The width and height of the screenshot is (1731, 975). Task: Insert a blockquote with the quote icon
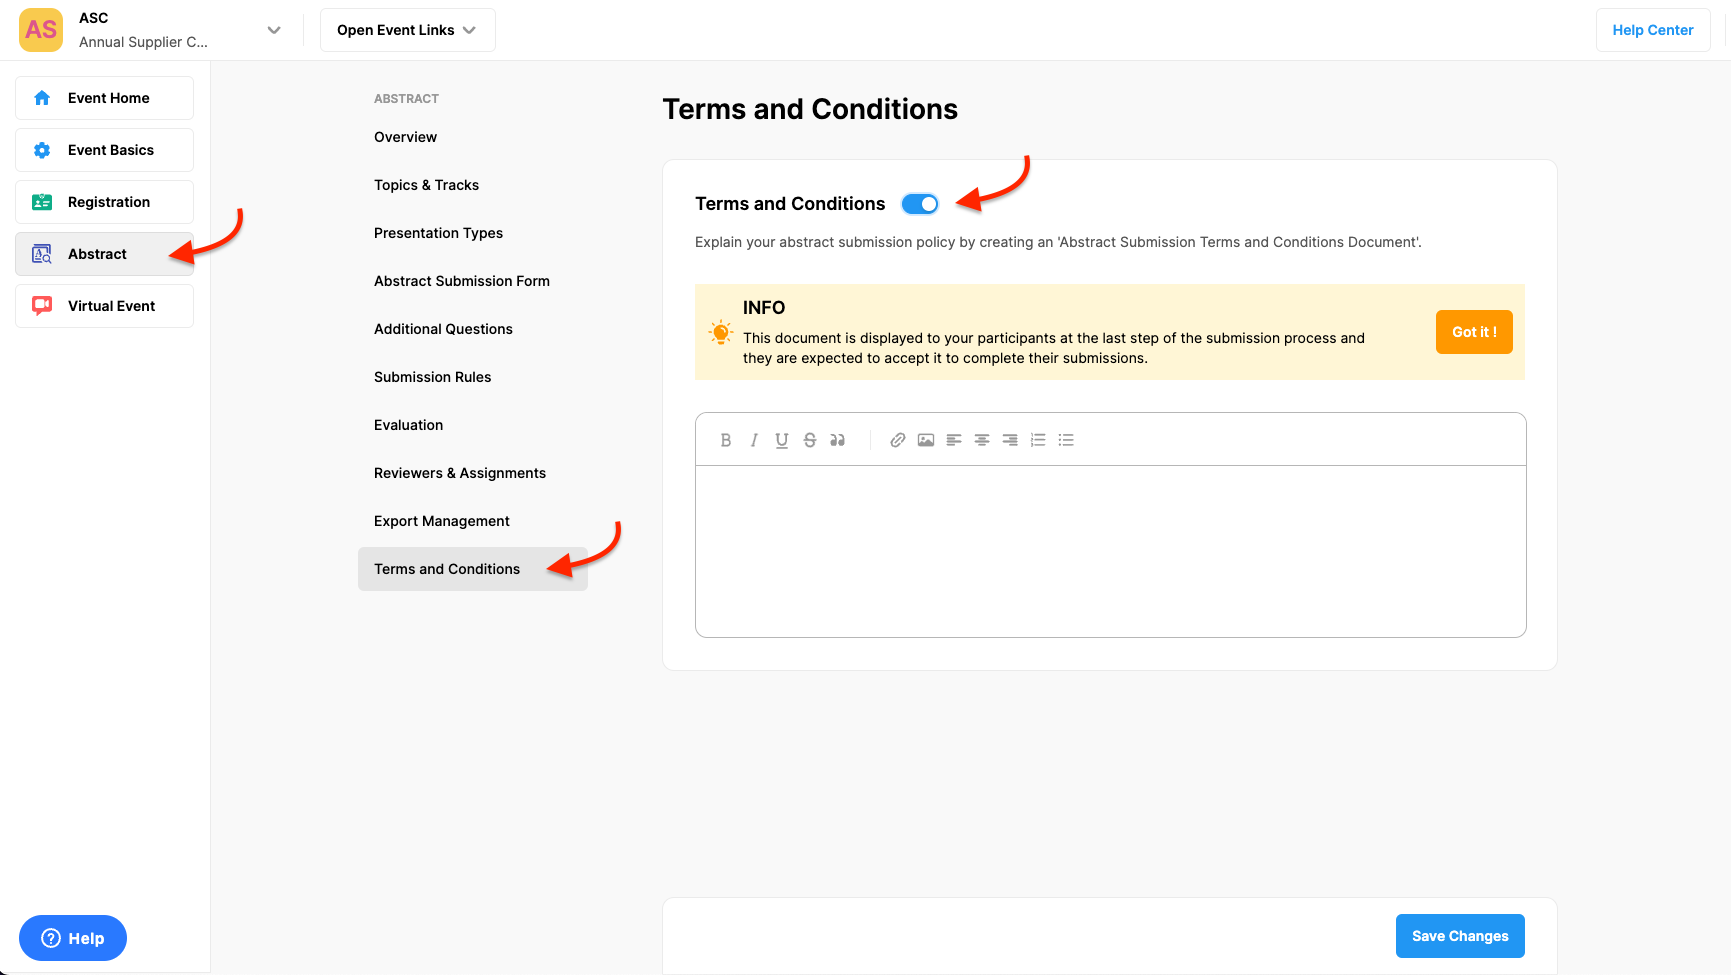(838, 440)
